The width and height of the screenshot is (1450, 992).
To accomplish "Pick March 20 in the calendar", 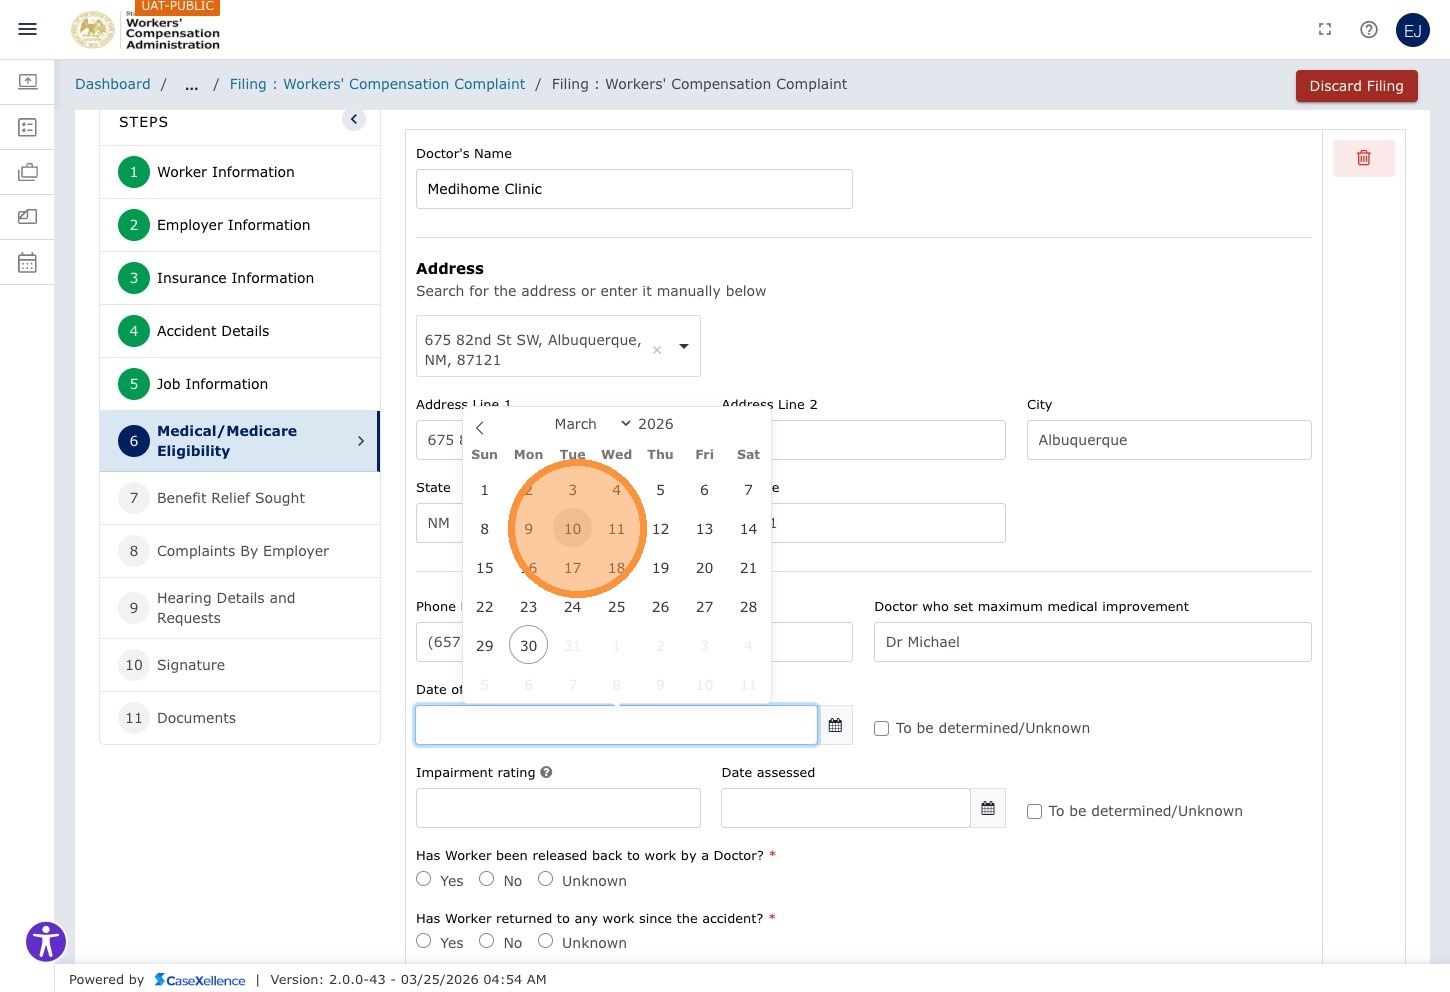I will click(704, 568).
